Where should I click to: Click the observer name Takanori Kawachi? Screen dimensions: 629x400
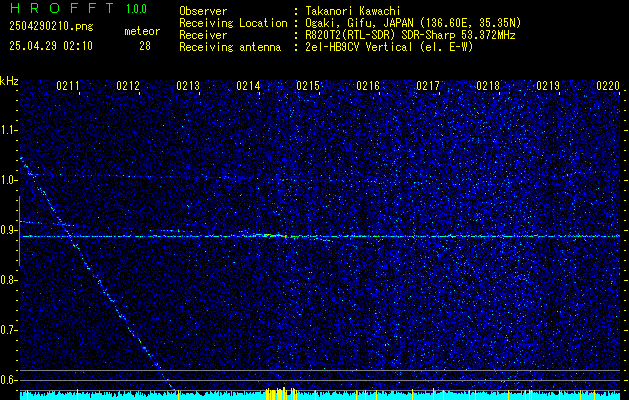pos(353,11)
